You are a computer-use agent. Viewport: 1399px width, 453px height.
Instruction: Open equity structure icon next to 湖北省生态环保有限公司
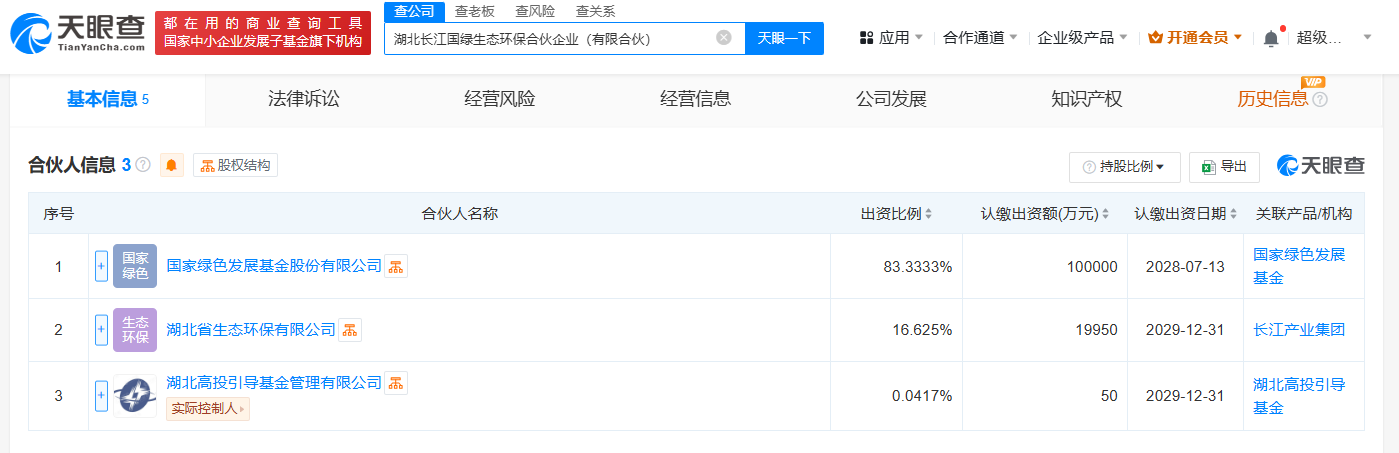(x=350, y=330)
